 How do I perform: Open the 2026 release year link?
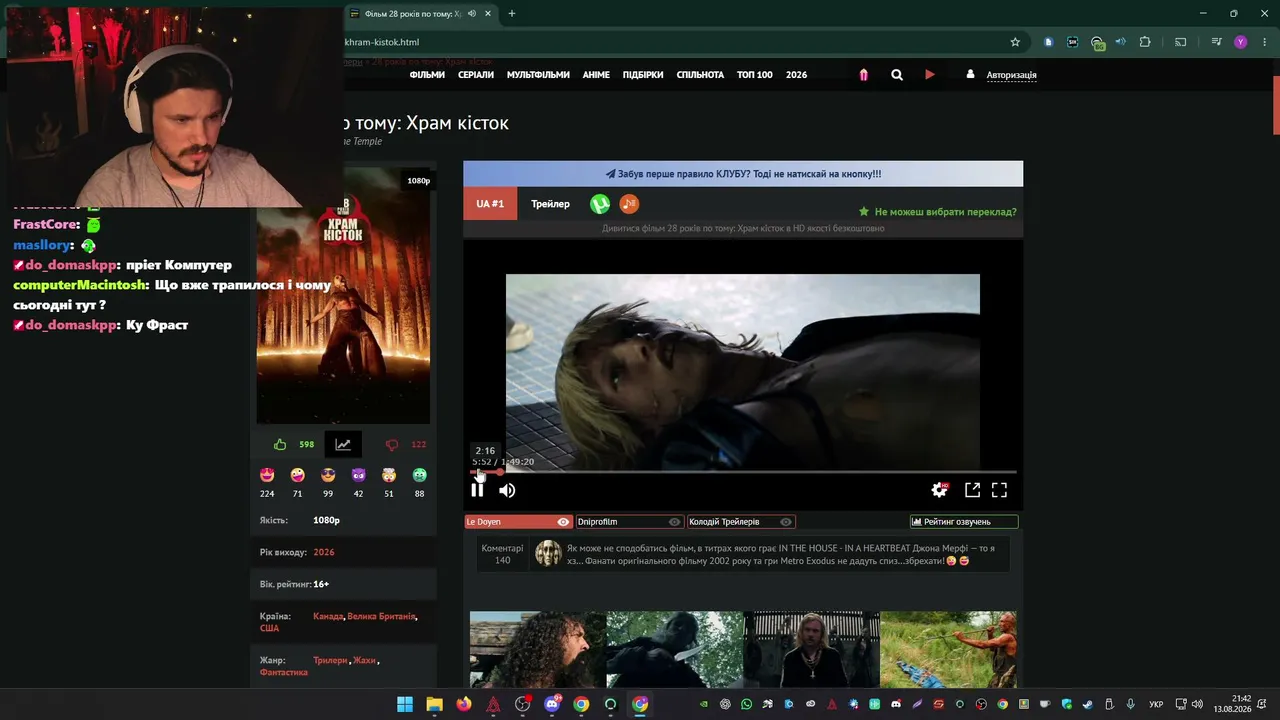coord(324,552)
